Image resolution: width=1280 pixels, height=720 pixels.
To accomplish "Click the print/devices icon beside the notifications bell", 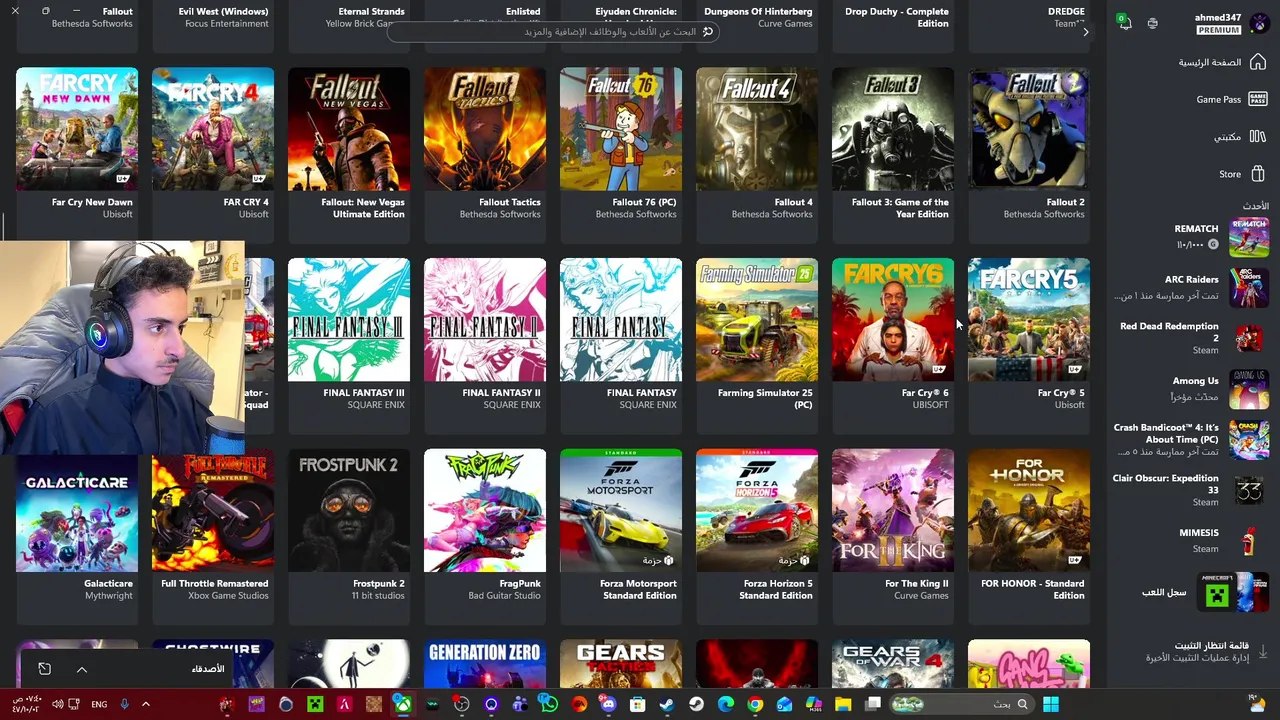I will [1152, 23].
